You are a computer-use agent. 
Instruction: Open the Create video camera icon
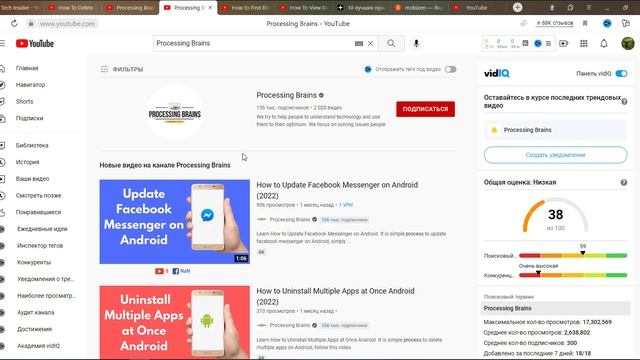563,43
